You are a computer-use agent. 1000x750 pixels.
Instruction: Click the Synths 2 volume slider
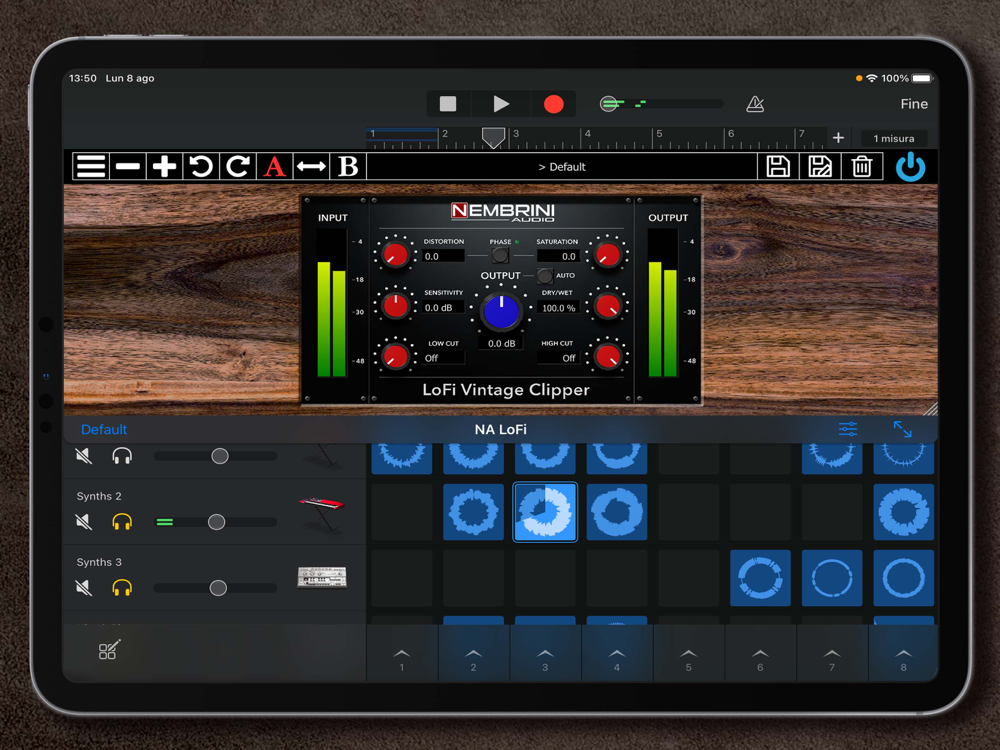click(x=216, y=522)
